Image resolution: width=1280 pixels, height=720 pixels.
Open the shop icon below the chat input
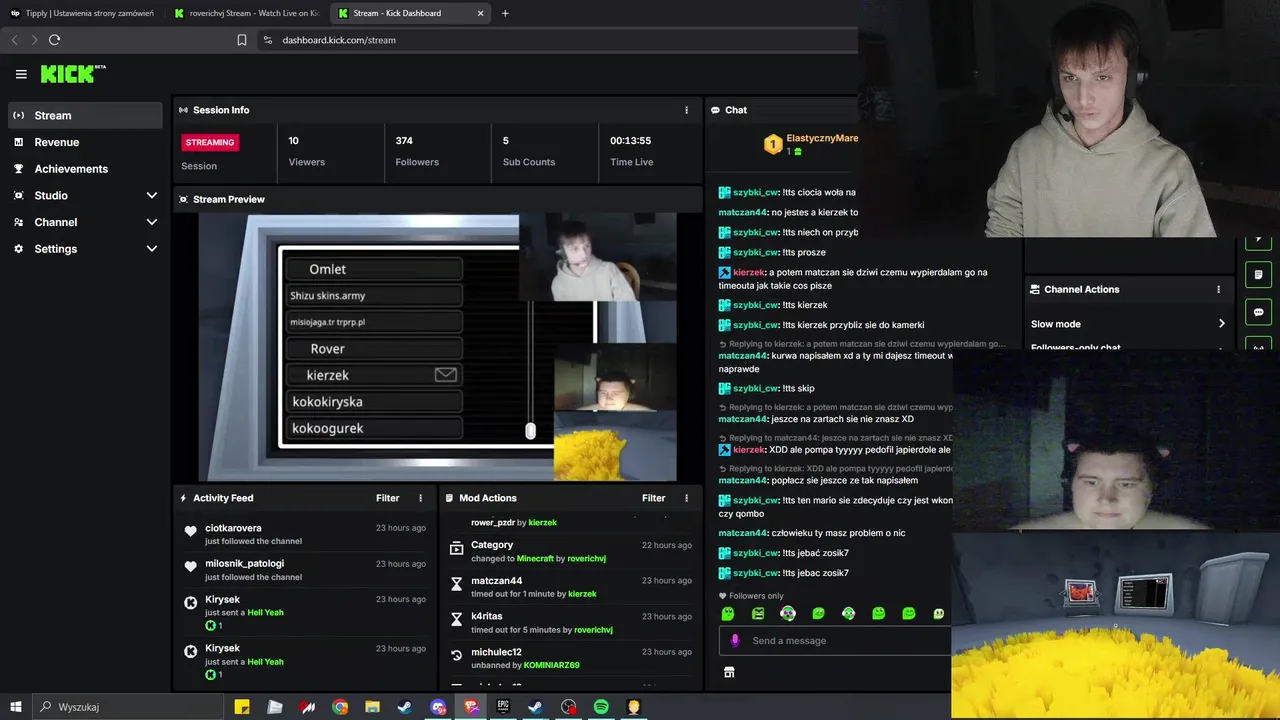click(729, 672)
